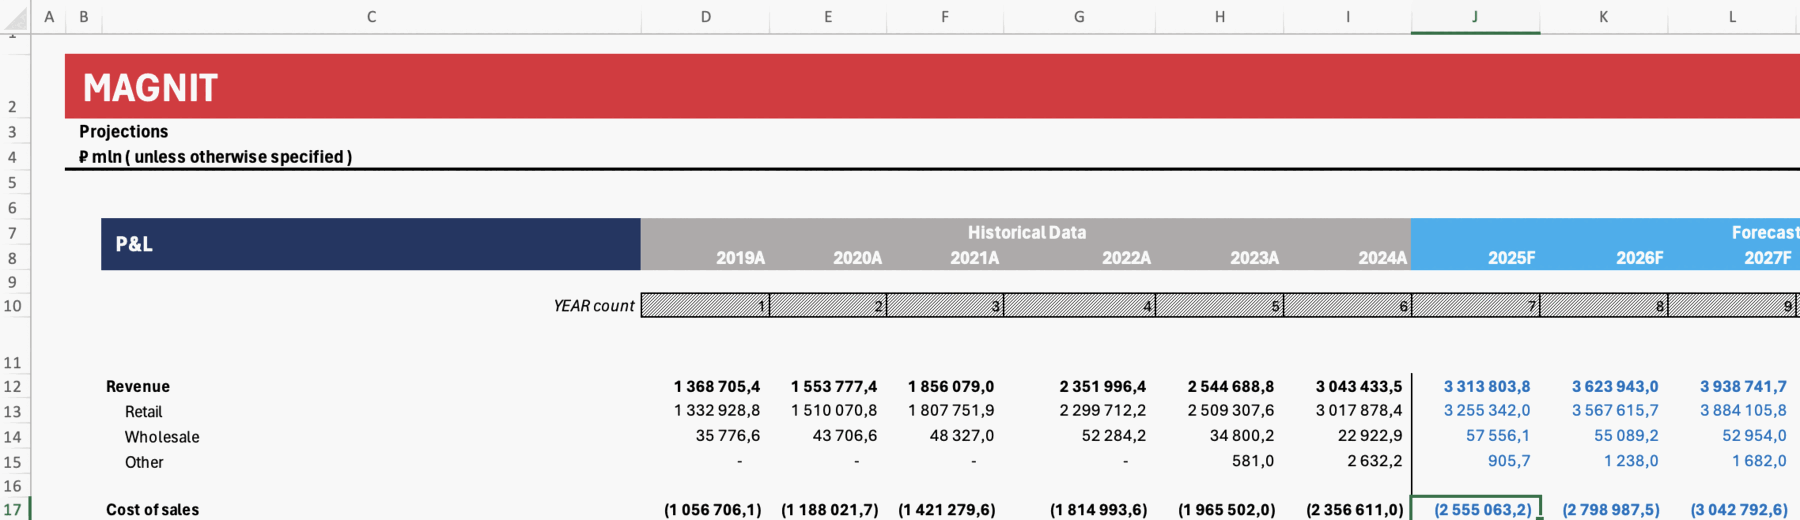Select column G header
This screenshot has height=520, width=1800.
click(x=1079, y=17)
